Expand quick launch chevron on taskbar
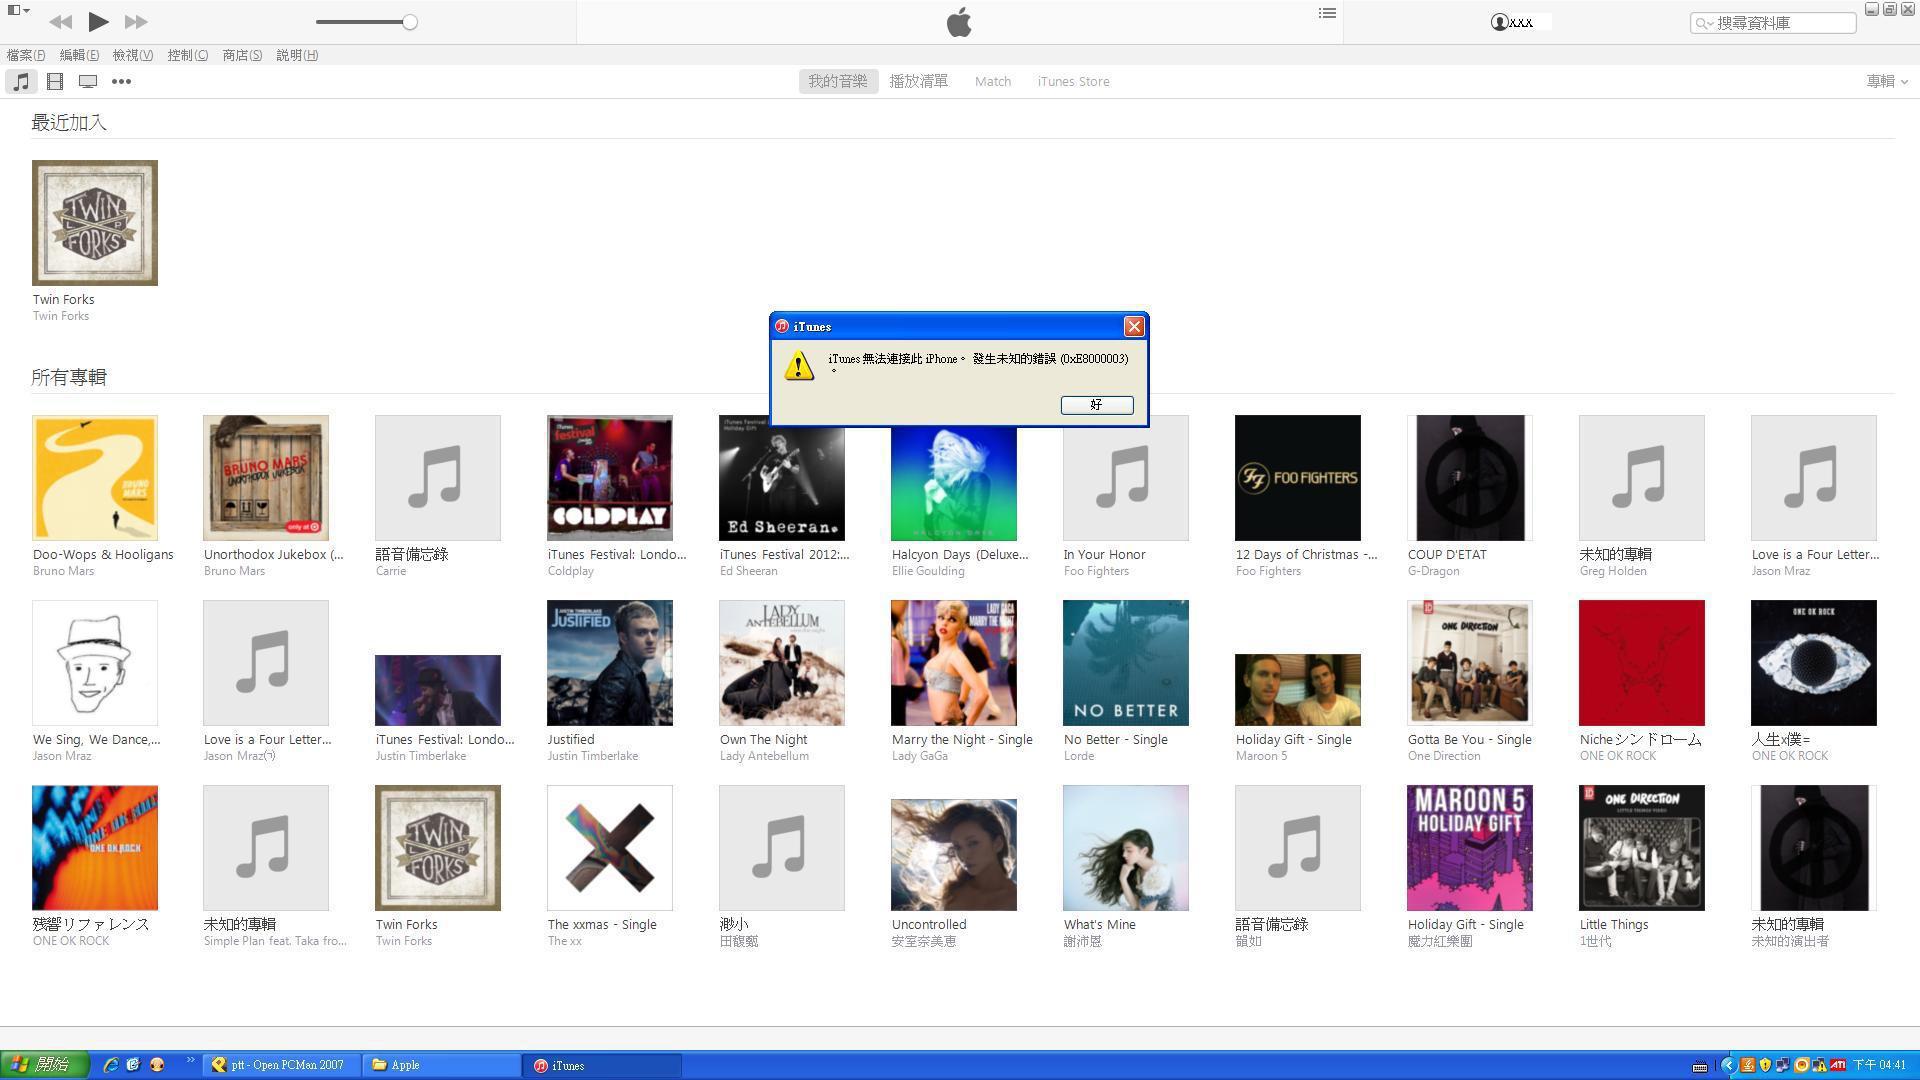Viewport: 1920px width, 1080px height. [x=190, y=1060]
